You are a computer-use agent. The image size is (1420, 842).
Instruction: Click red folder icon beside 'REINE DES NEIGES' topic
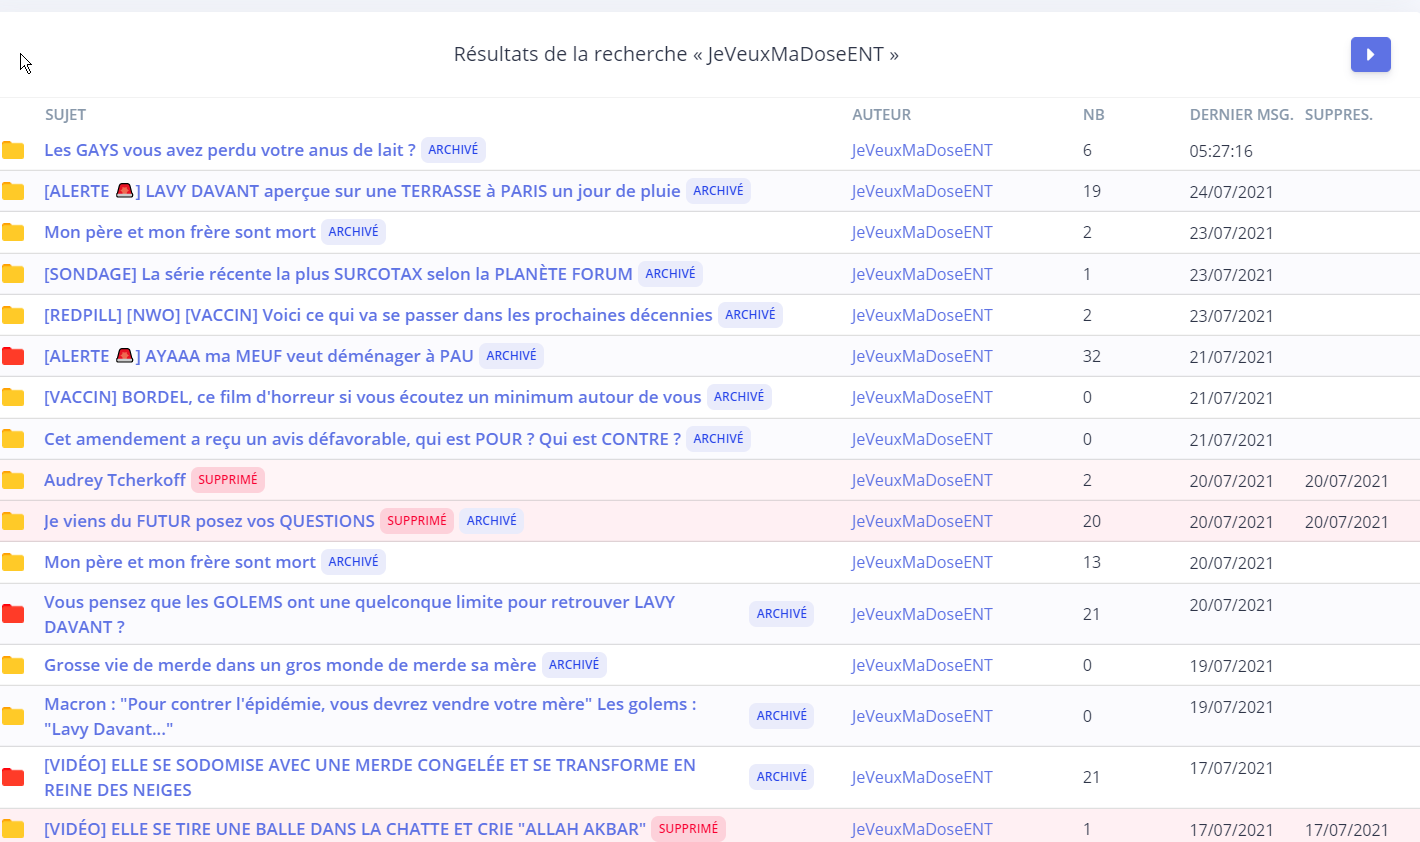coord(13,777)
